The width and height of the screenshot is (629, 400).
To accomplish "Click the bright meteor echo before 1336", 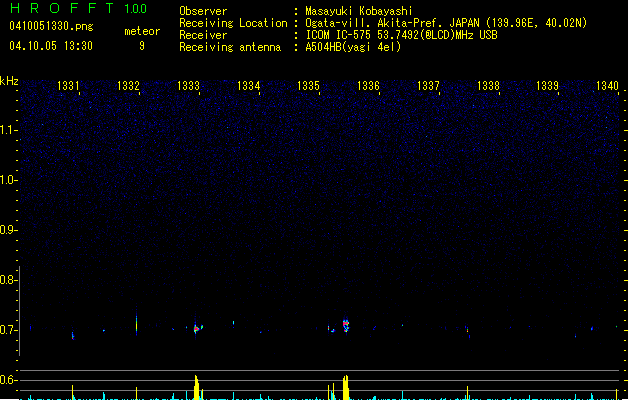I will tap(346, 325).
